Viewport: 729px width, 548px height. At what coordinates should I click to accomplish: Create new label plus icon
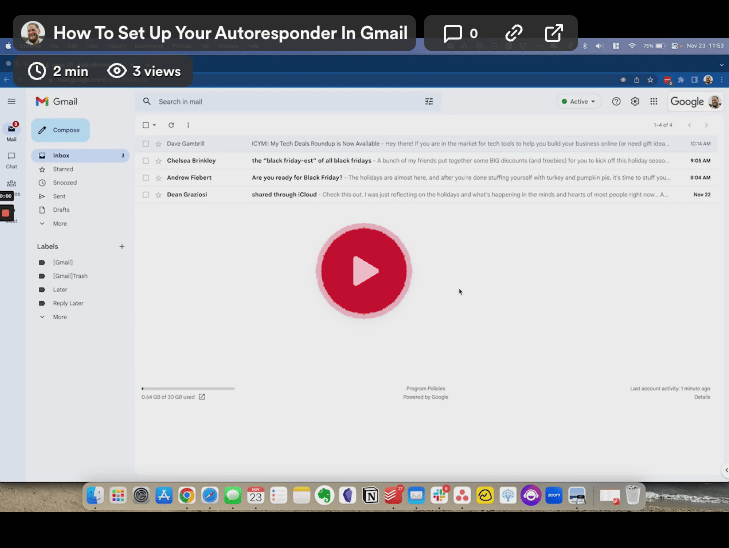click(x=122, y=246)
